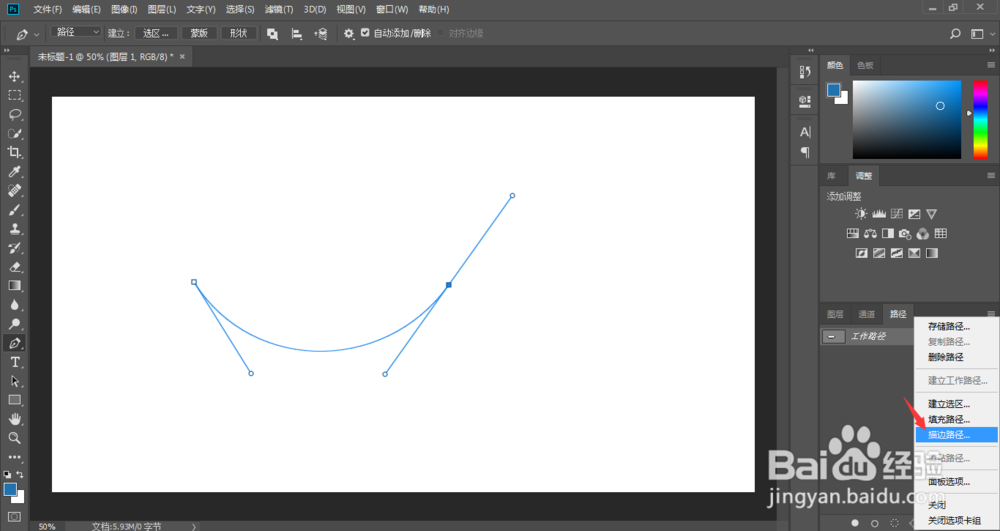Switch to the 色板 tab
The height and width of the screenshot is (531, 1000).
click(x=865, y=65)
